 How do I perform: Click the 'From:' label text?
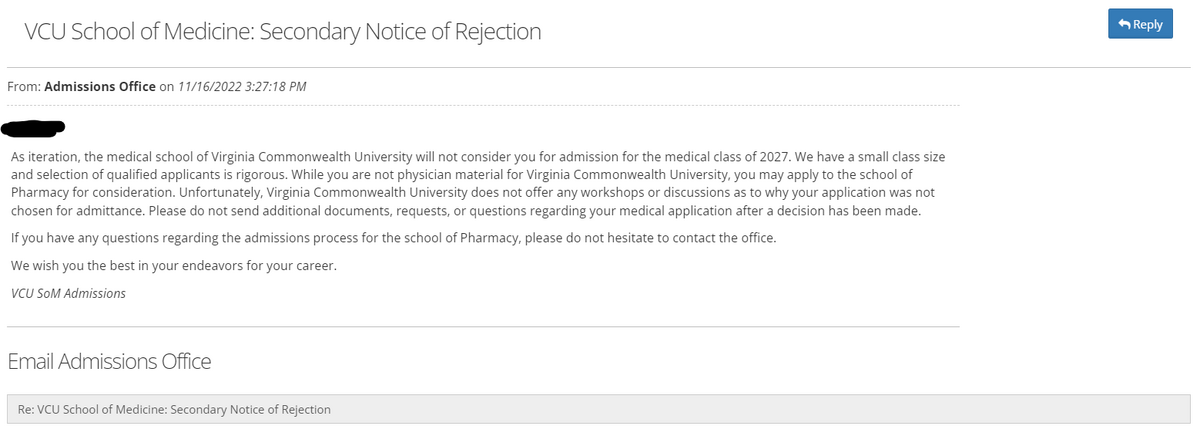pos(24,86)
